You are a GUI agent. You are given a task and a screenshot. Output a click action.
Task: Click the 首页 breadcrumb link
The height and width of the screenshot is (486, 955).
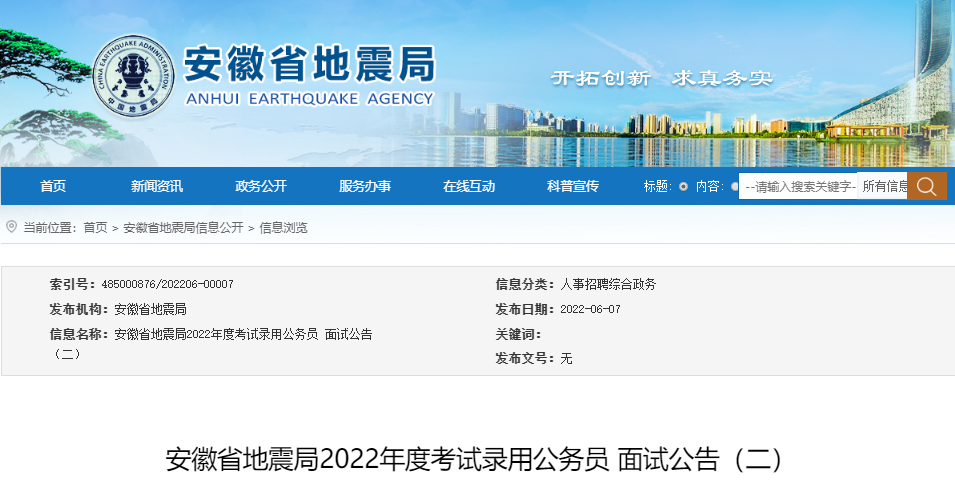[x=95, y=228]
